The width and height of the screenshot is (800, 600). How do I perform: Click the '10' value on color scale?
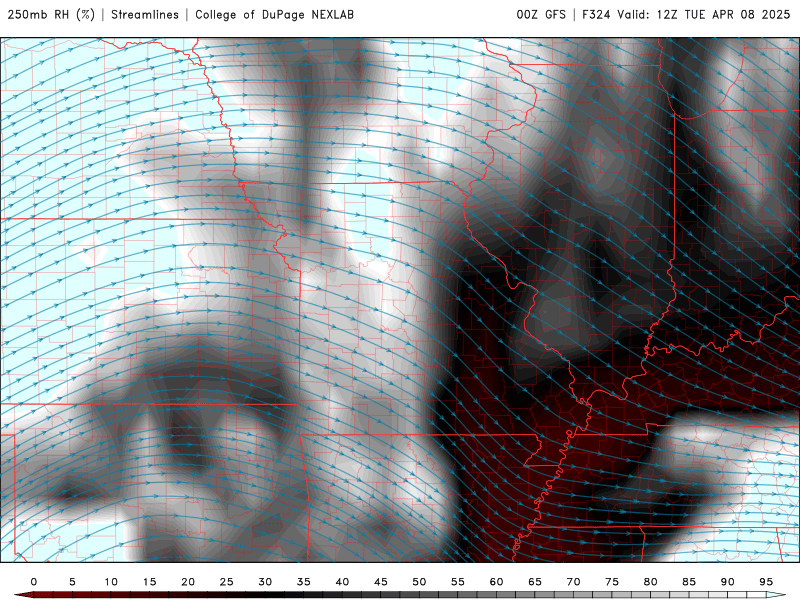[111, 582]
